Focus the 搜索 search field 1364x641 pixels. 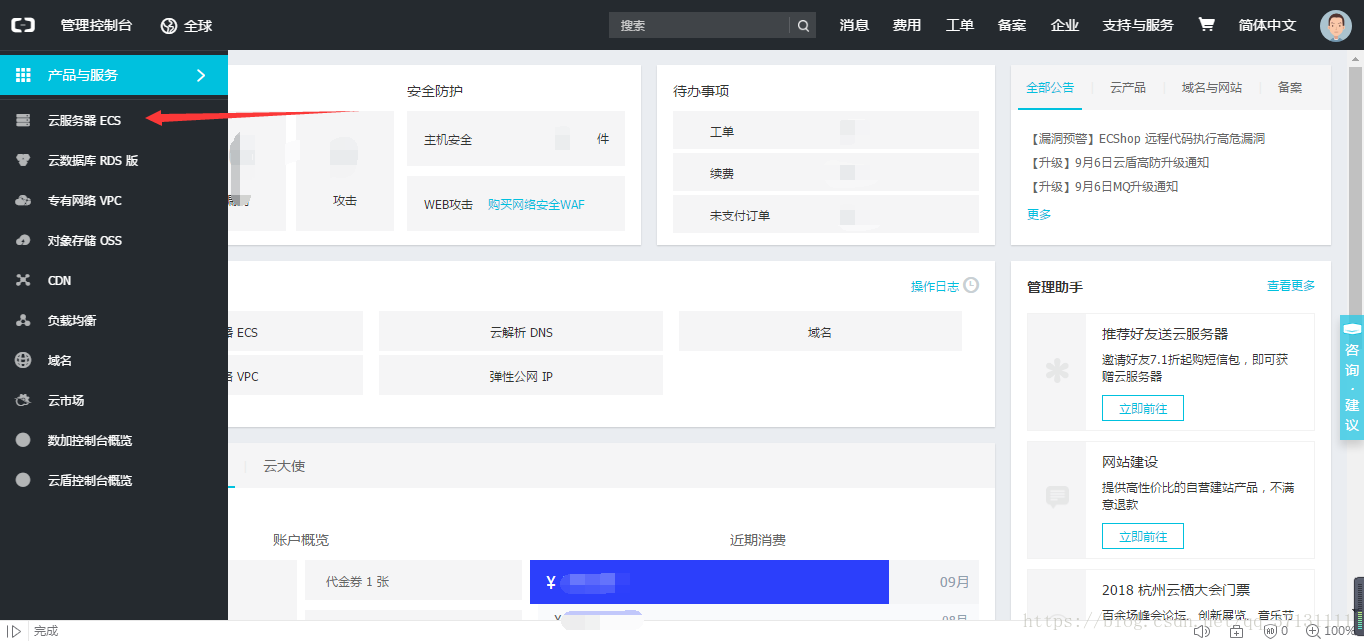point(699,25)
